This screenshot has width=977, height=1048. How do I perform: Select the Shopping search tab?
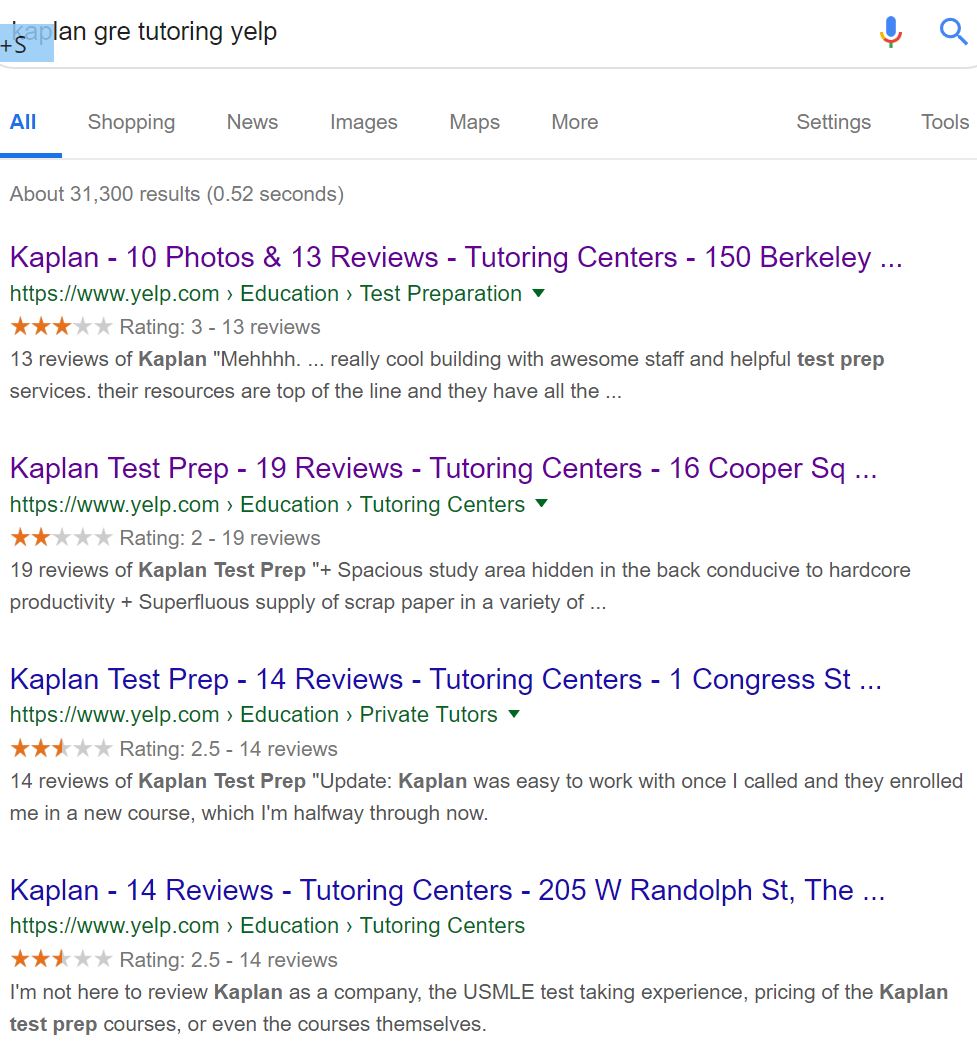point(131,122)
